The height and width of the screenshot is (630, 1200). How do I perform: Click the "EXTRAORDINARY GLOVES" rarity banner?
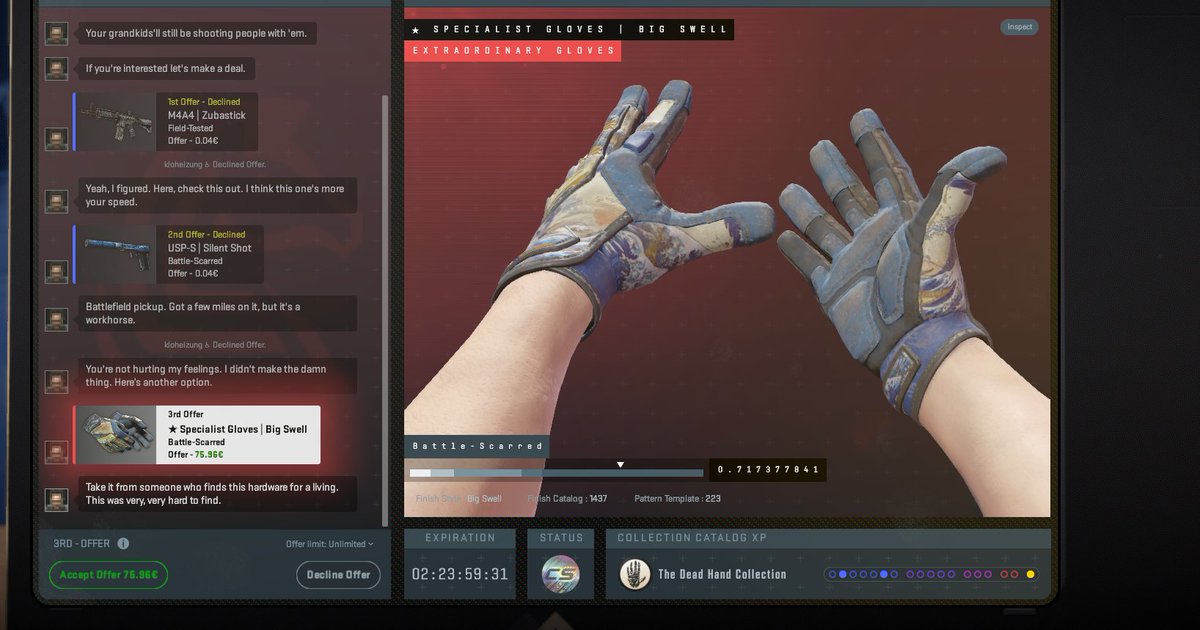(x=514, y=50)
